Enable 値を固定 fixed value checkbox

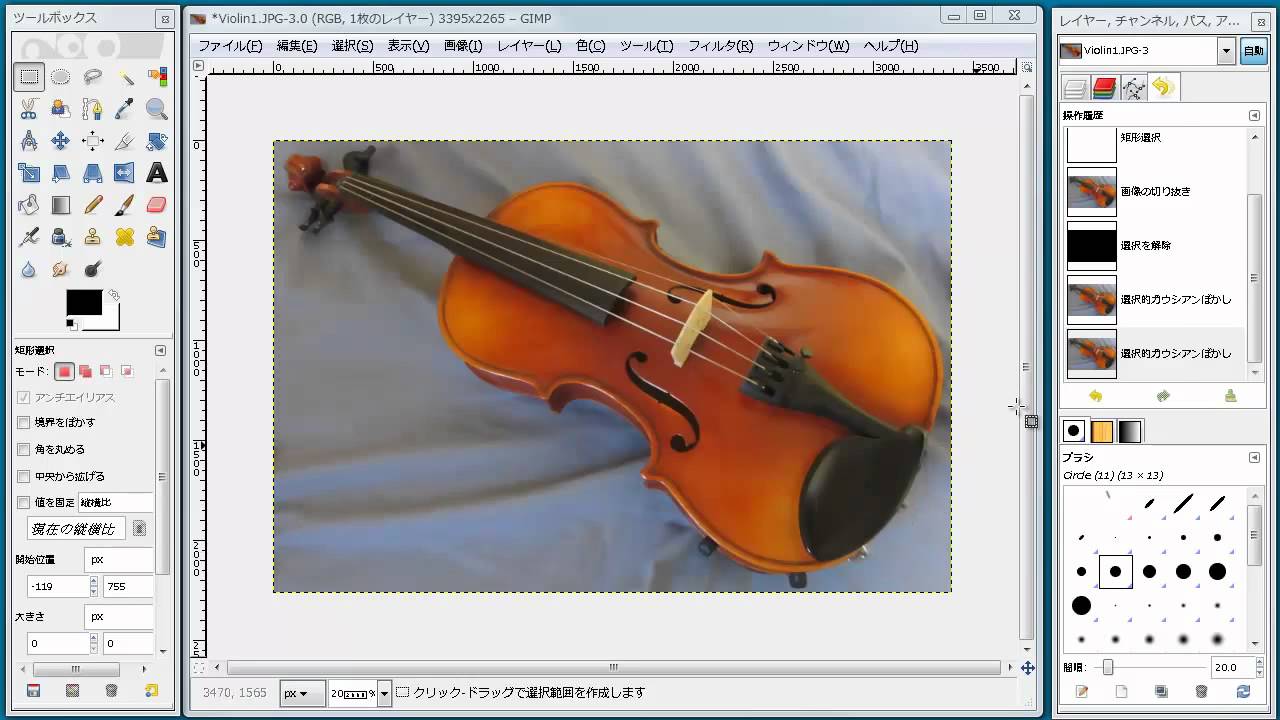(x=24, y=503)
